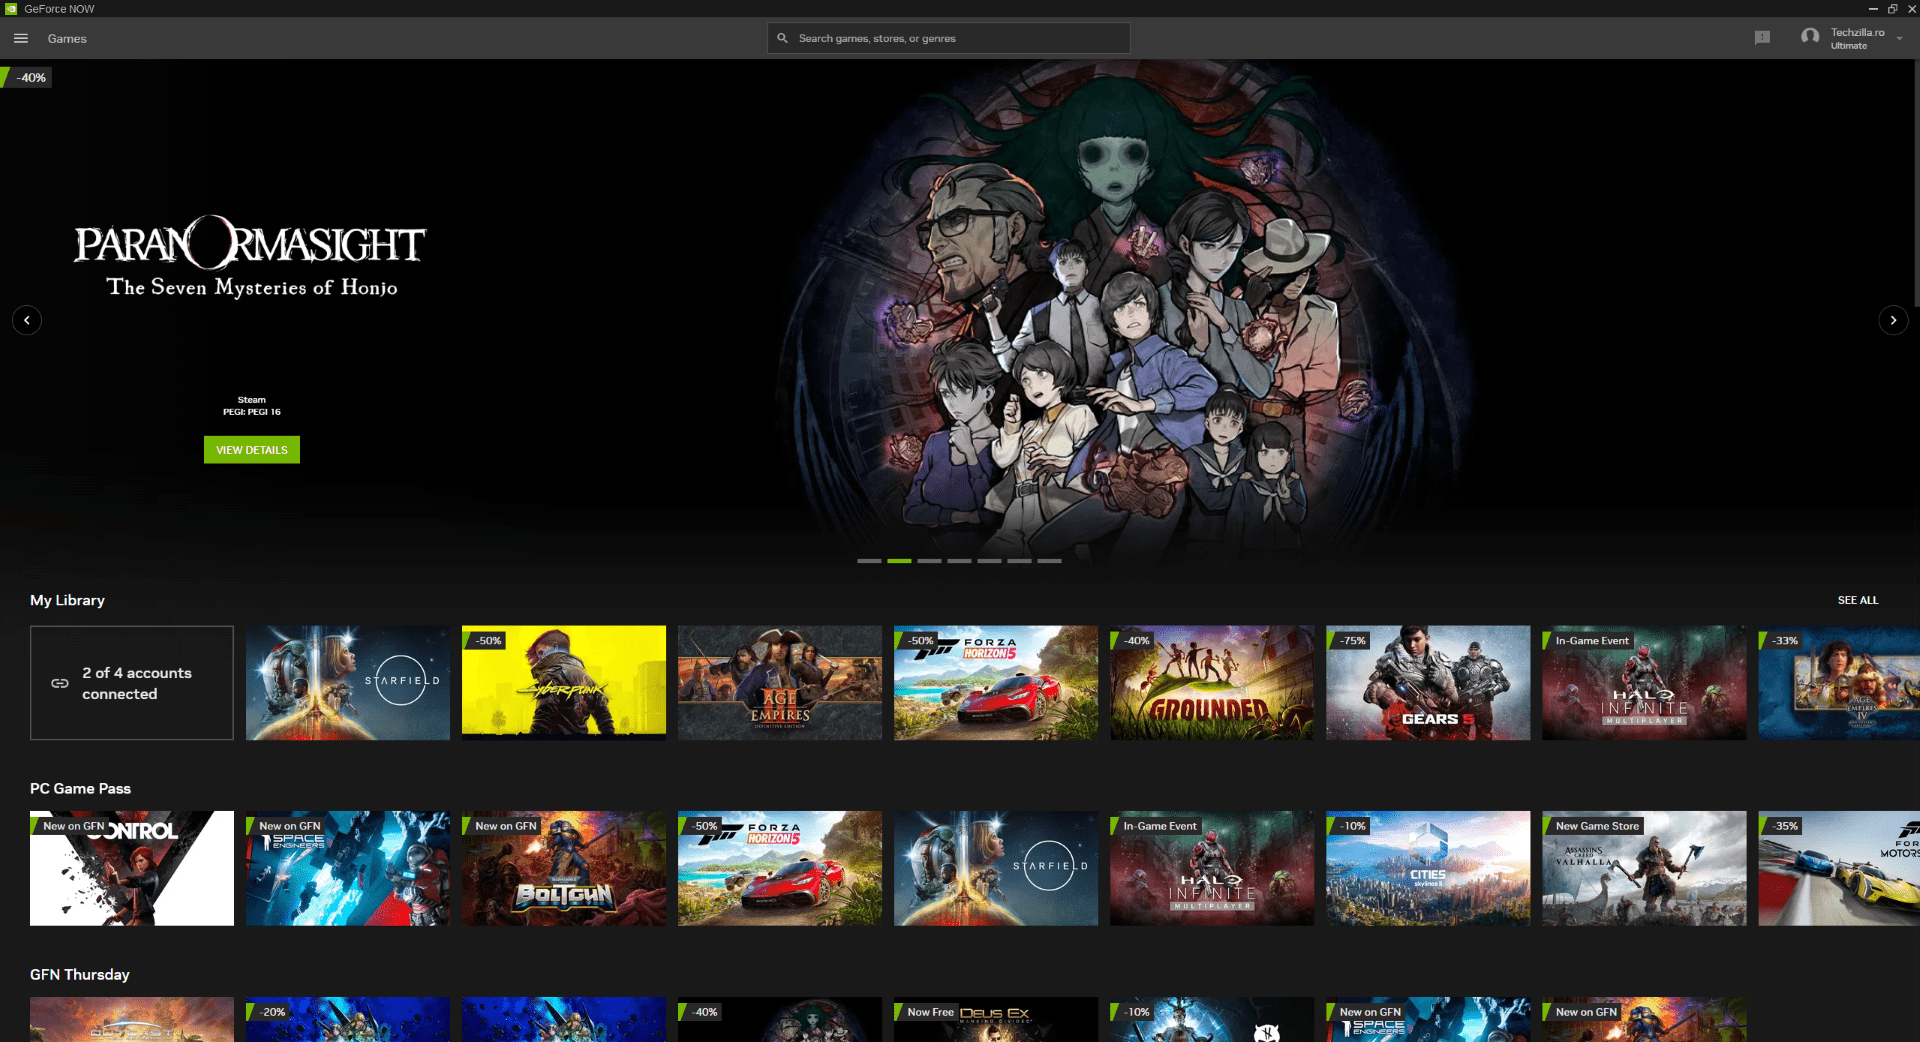Viewport: 1920px width, 1042px height.
Task: Open Starfield in PC Game Pass
Action: (x=996, y=868)
